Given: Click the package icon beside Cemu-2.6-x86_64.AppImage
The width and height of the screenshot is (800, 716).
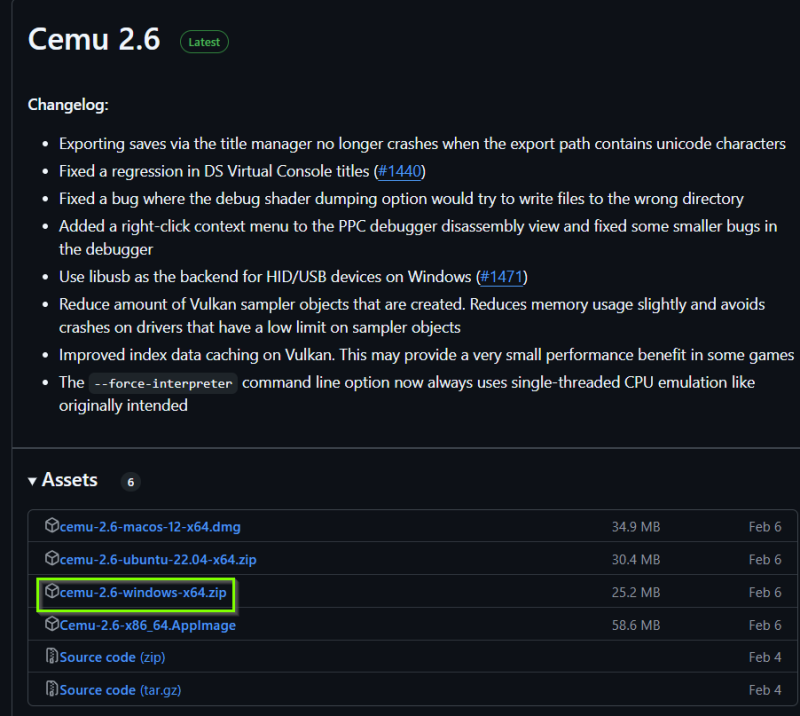Looking at the screenshot, I should 52,625.
